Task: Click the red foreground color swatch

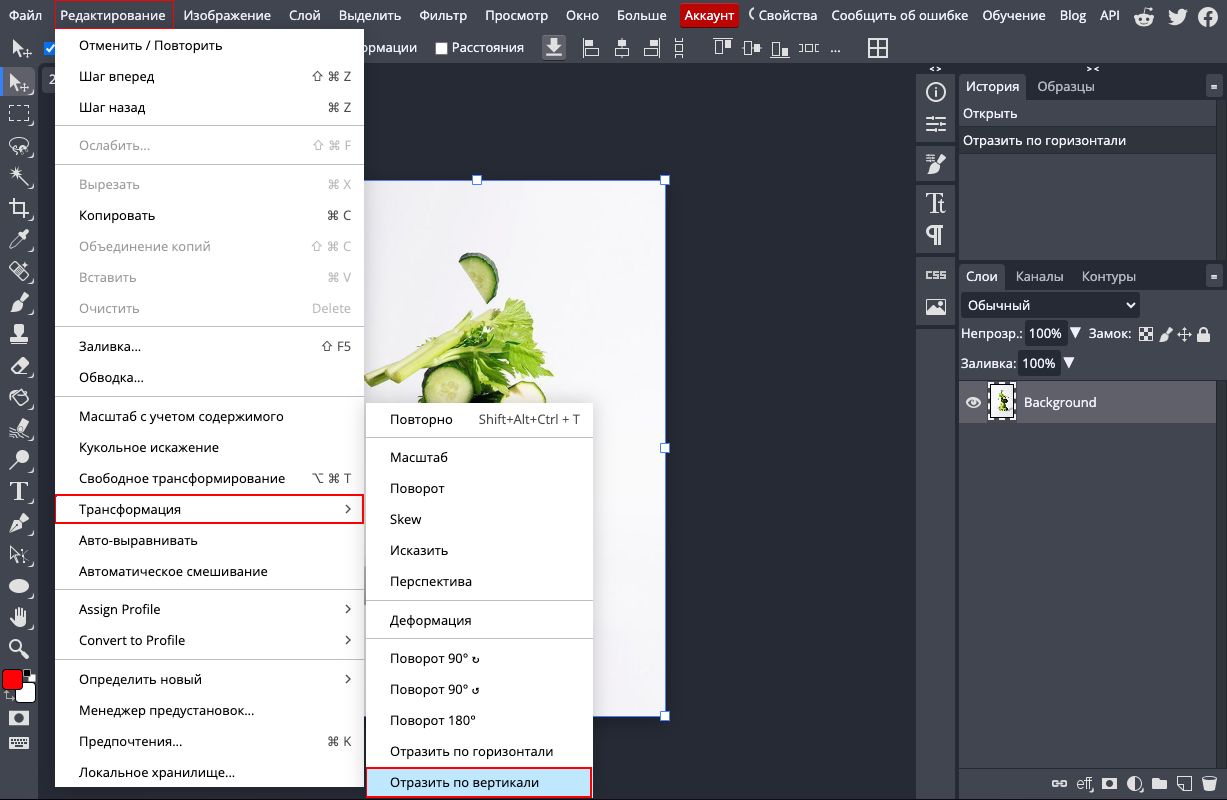Action: (12, 680)
